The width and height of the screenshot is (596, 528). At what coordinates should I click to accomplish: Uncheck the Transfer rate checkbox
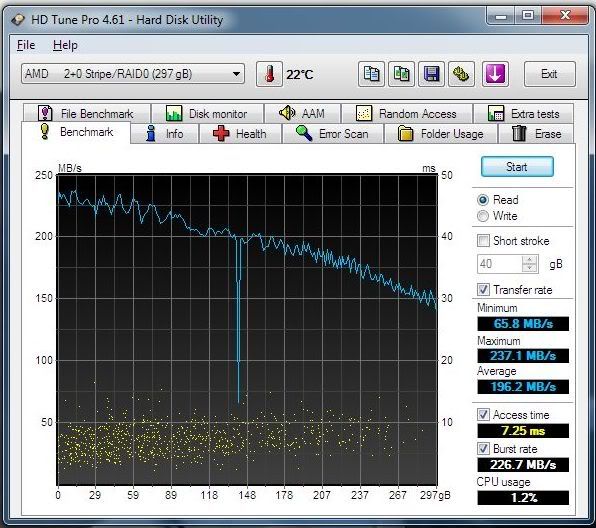pyautogui.click(x=483, y=290)
